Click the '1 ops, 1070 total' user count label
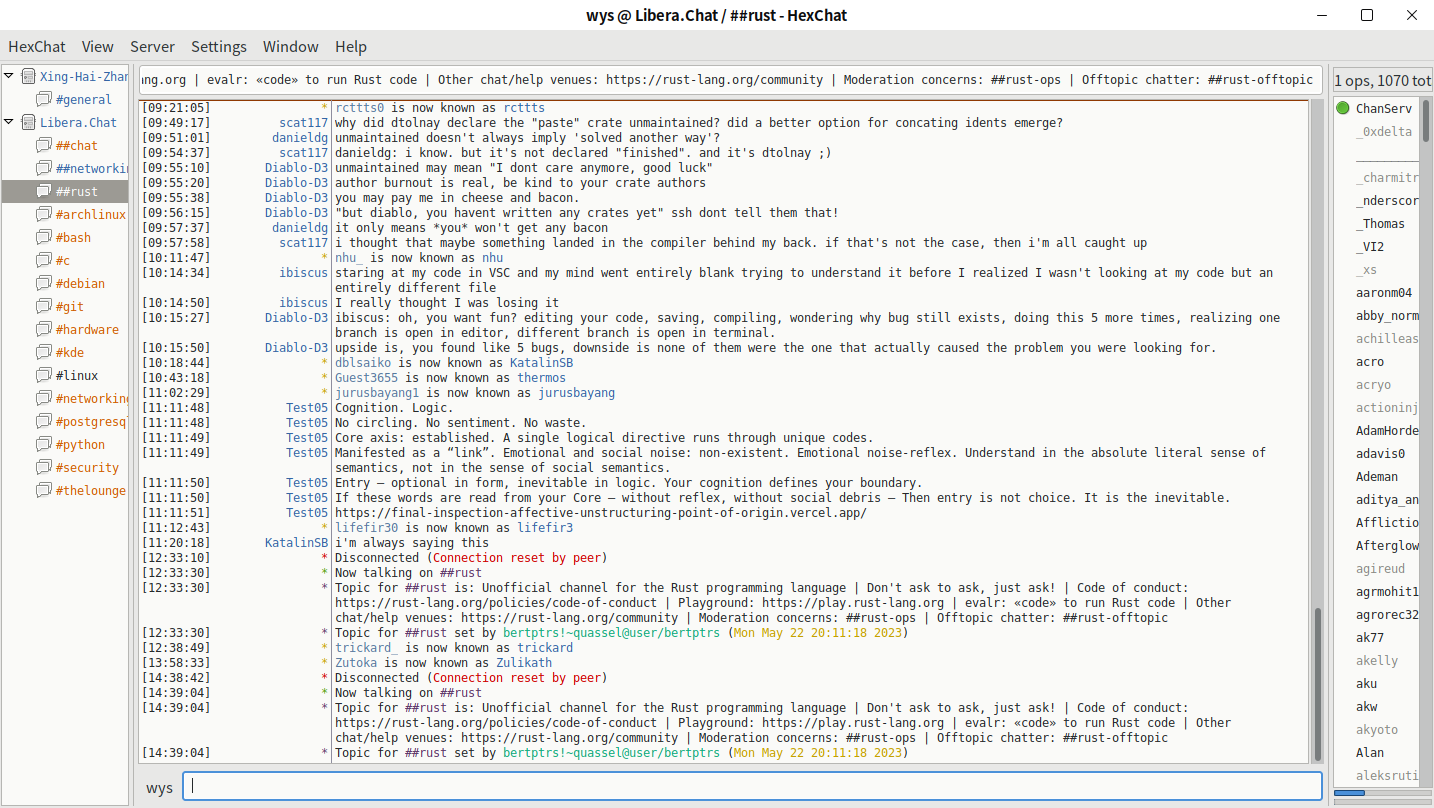The image size is (1434, 808). tap(1381, 80)
